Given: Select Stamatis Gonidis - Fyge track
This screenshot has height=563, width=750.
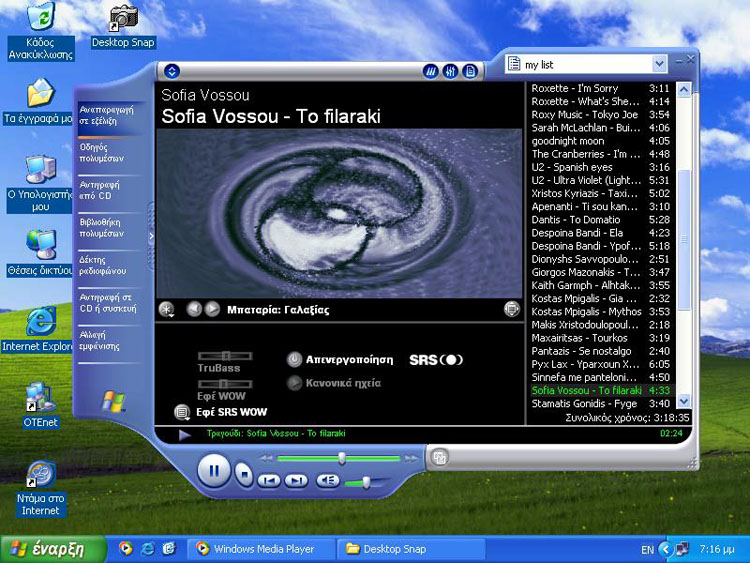Looking at the screenshot, I should (600, 404).
